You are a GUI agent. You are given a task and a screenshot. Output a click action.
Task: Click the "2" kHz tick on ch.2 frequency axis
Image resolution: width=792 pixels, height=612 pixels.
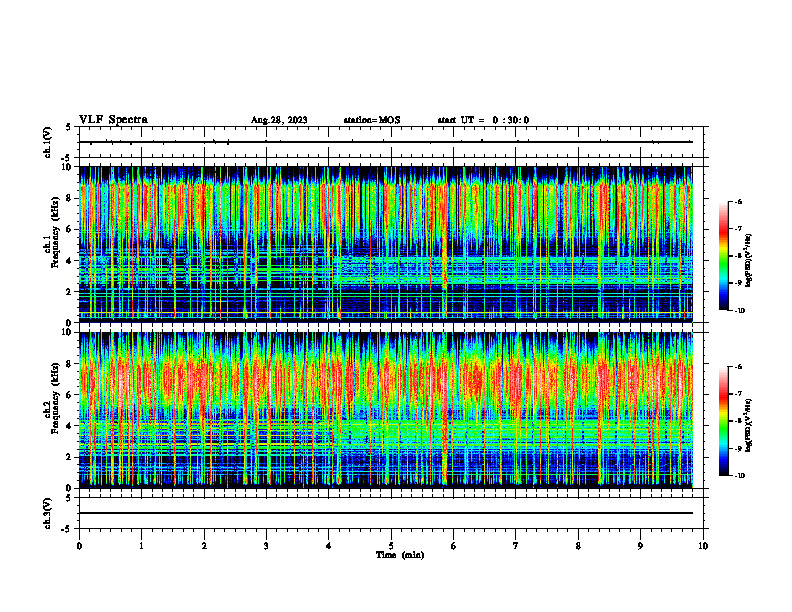pyautogui.click(x=70, y=457)
